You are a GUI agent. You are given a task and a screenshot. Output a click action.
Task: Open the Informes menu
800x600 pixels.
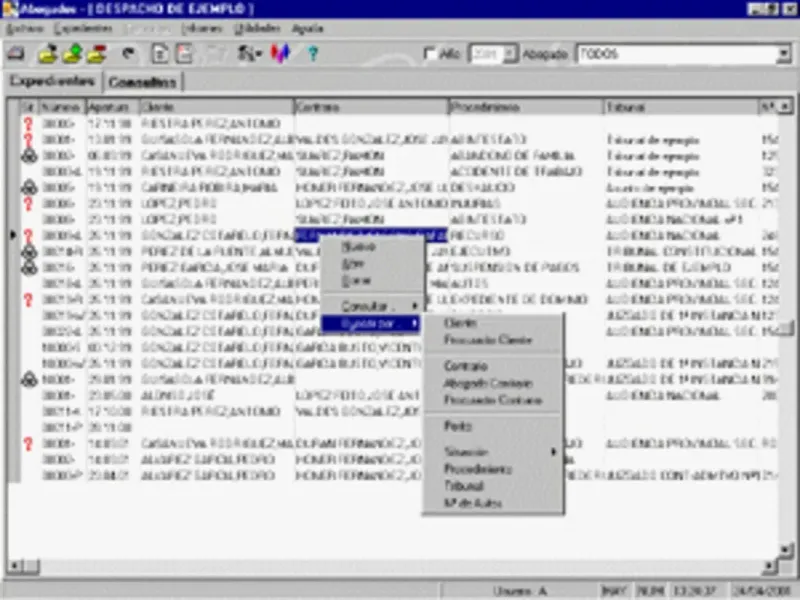tap(202, 29)
